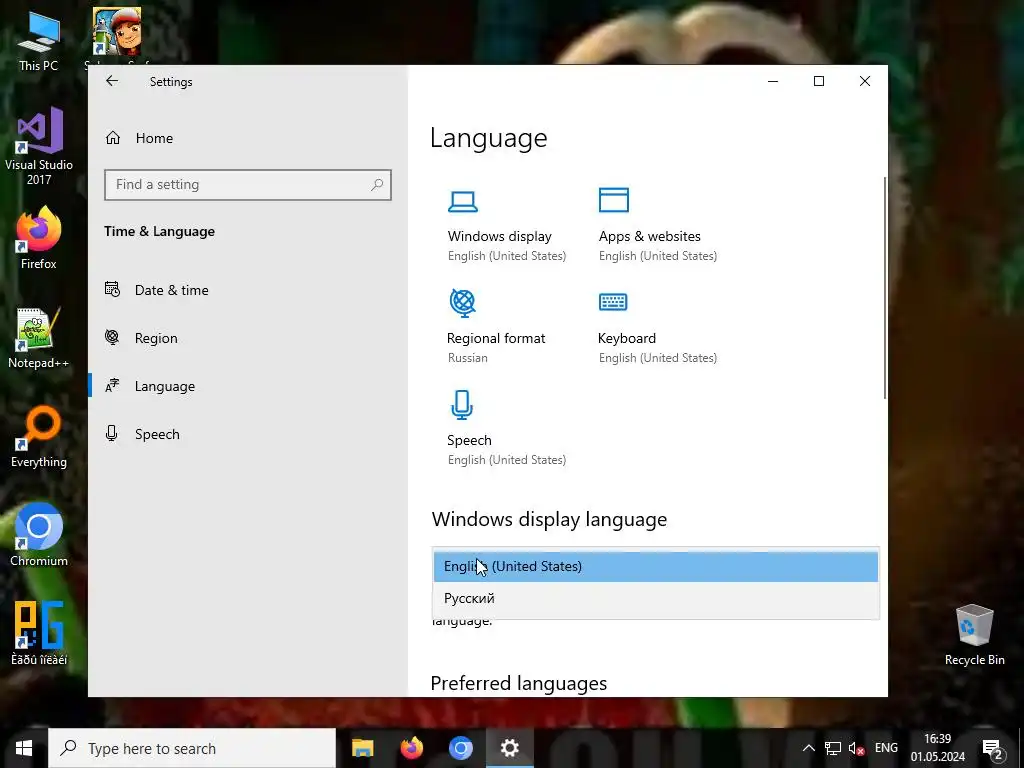Select the PG desktop shortcut icon
The height and width of the screenshot is (768, 1024).
point(39,633)
